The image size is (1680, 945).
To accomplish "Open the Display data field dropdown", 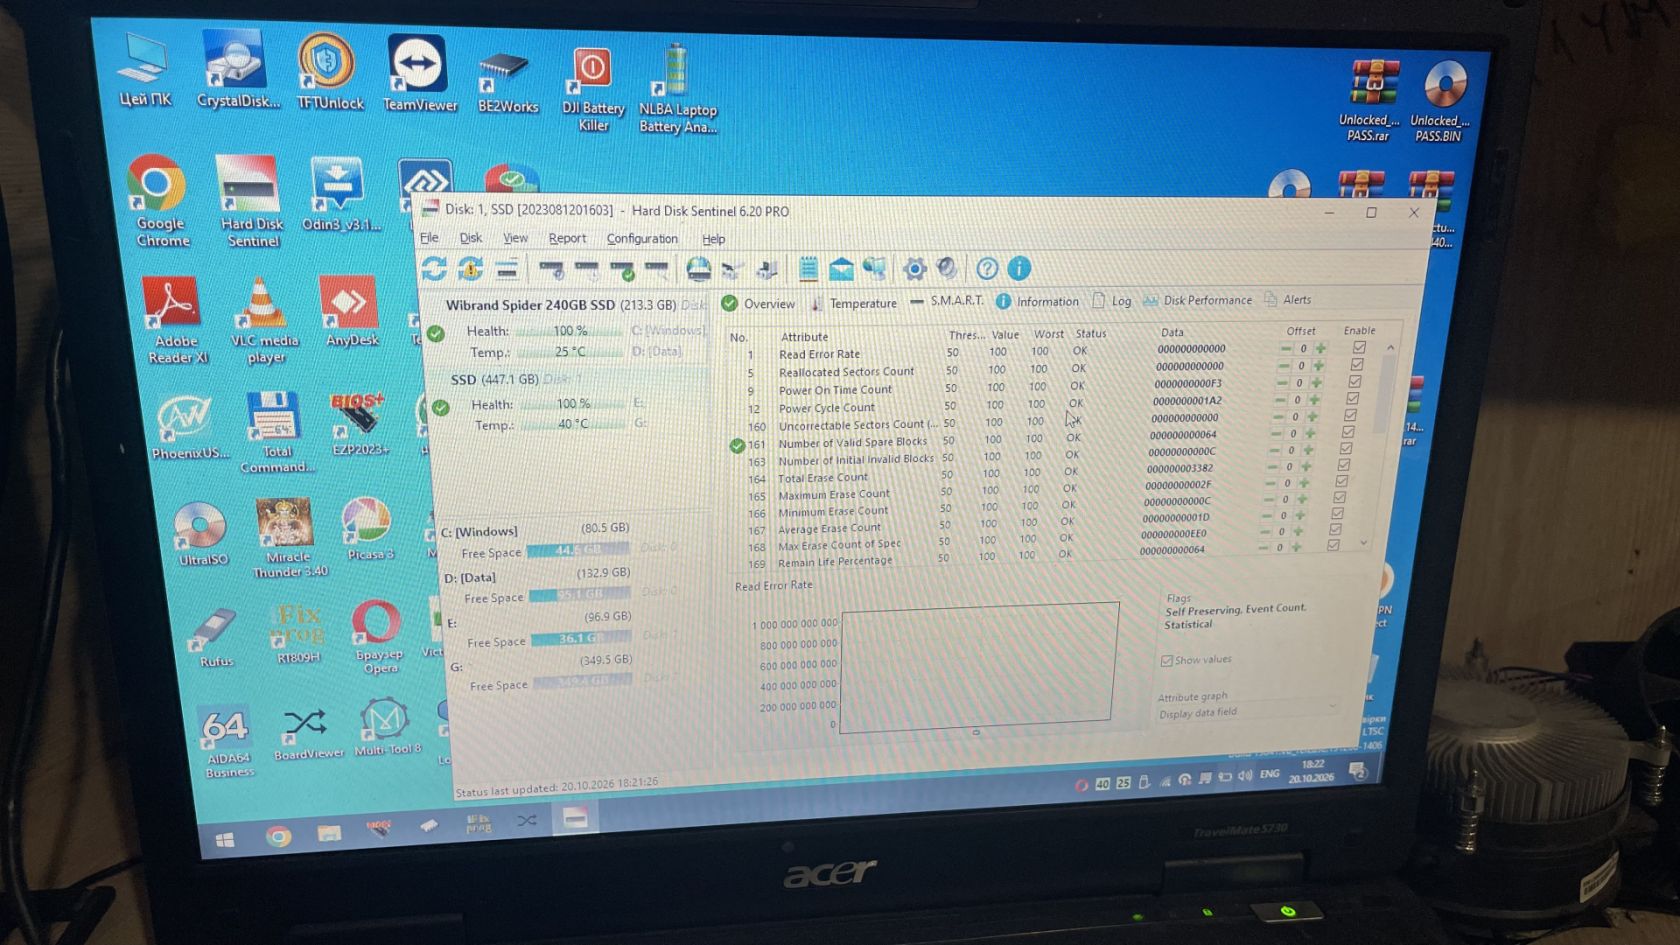I will [x=1247, y=712].
